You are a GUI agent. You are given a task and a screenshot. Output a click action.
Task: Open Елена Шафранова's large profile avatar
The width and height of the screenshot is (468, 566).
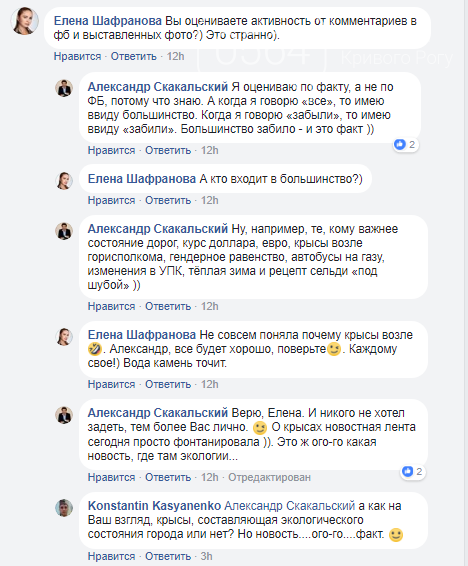click(x=25, y=21)
